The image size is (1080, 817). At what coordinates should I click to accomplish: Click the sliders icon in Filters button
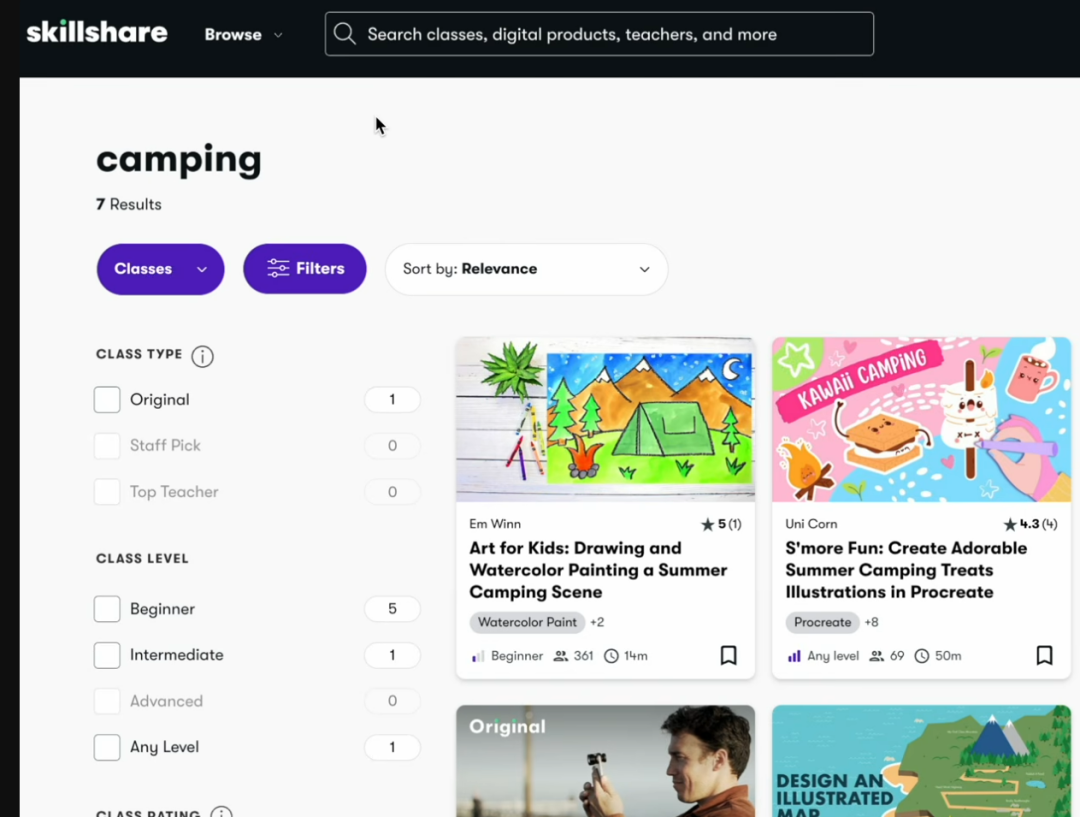point(278,268)
